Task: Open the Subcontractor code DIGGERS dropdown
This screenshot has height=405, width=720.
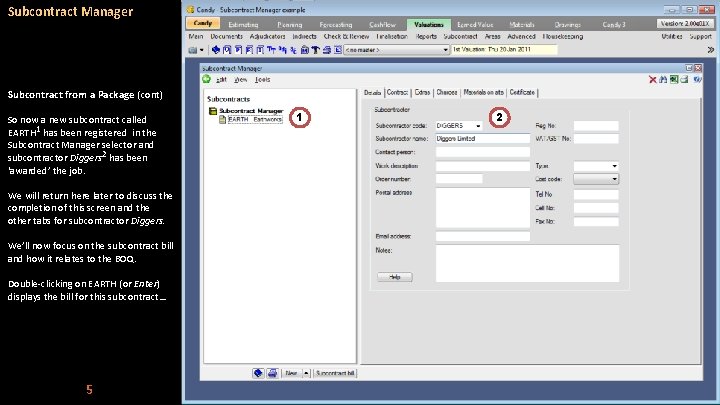Action: coord(478,125)
